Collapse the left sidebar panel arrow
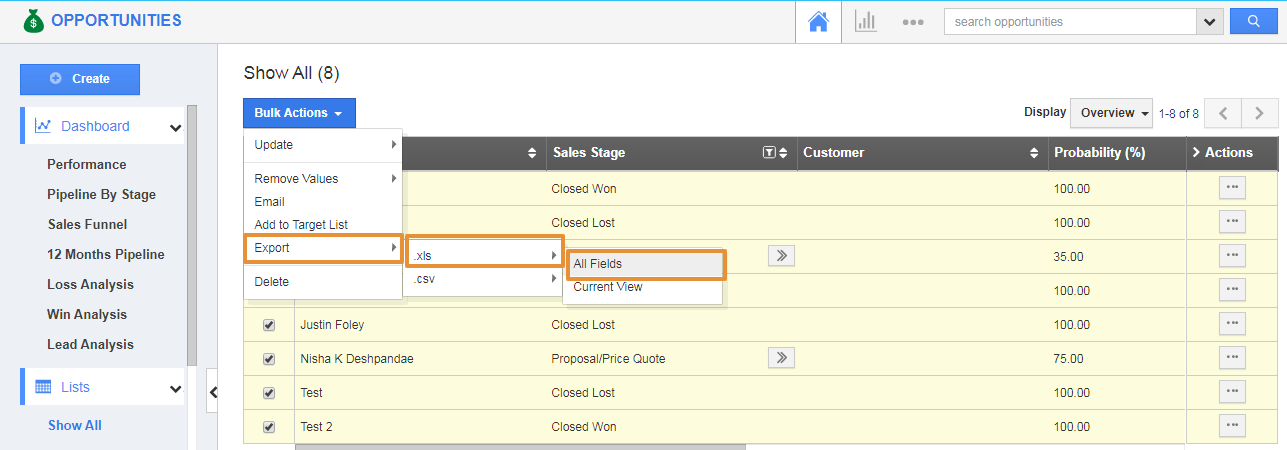1287x450 pixels. 213,393
